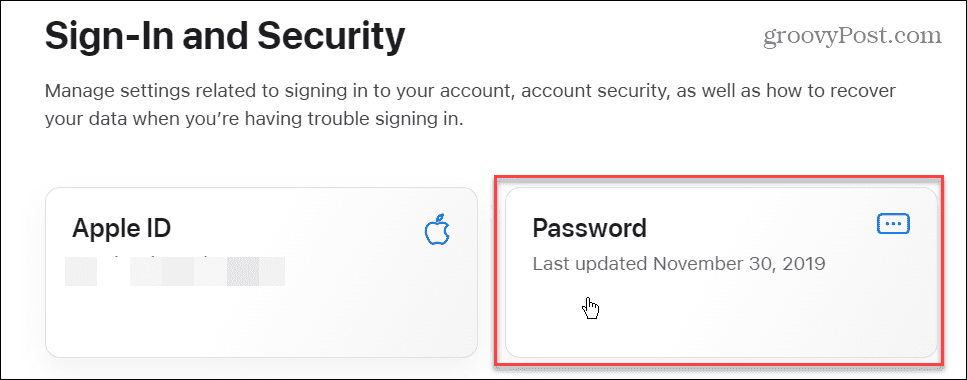Image resolution: width=967 pixels, height=380 pixels.
Task: Select the "Password" card title
Action: click(590, 228)
